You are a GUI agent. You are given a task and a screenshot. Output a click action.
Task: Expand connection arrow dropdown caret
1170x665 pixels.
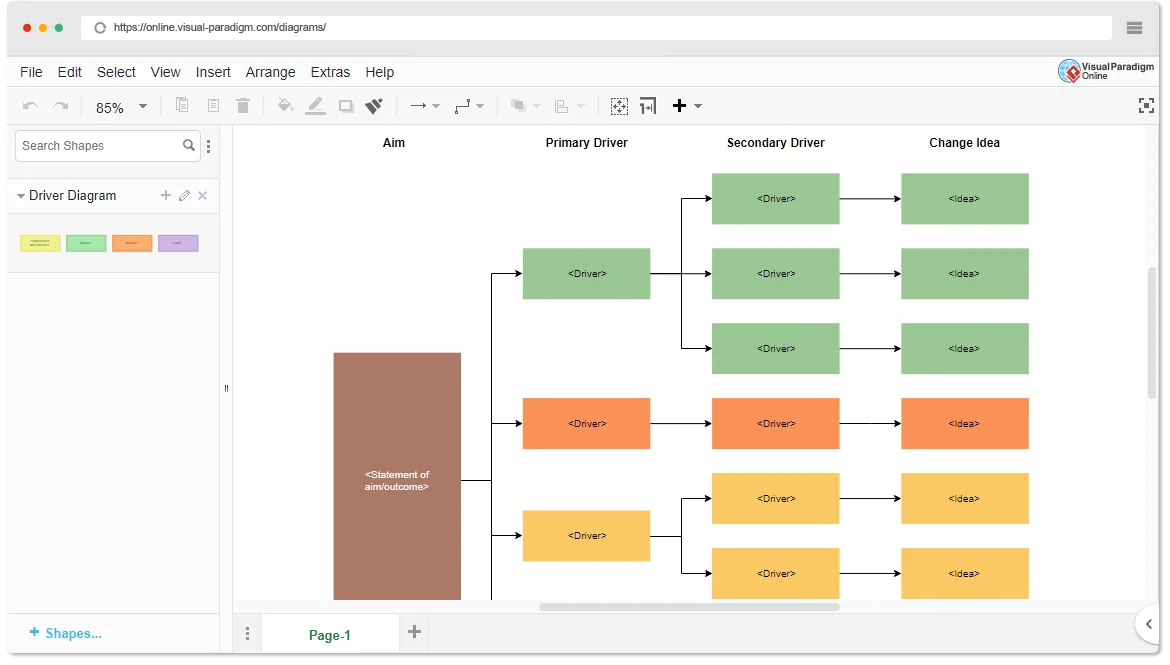tap(437, 107)
